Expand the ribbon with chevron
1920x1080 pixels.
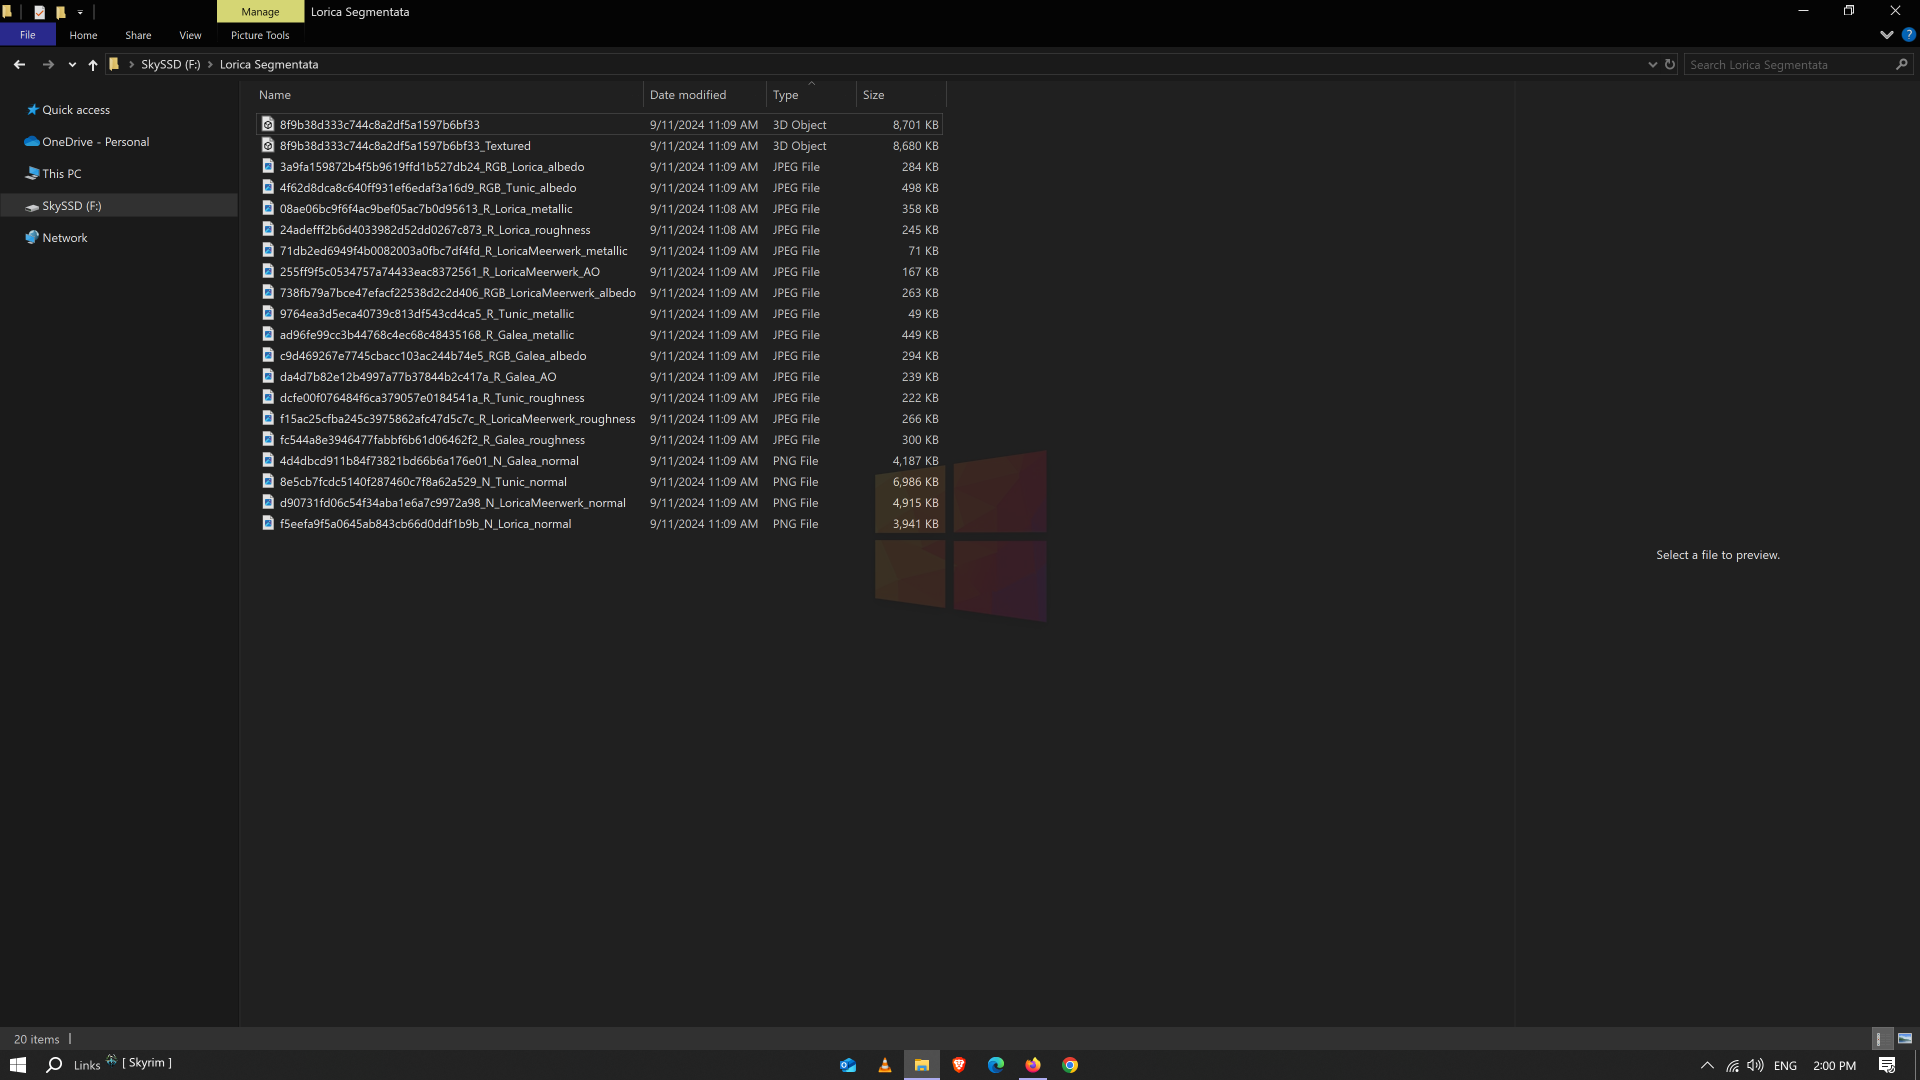pos(1886,35)
